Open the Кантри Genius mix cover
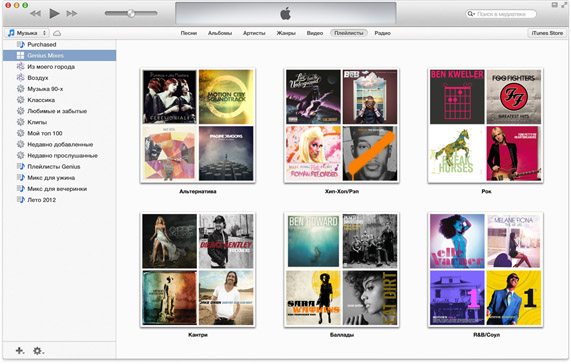The width and height of the screenshot is (571, 364). pos(198,269)
